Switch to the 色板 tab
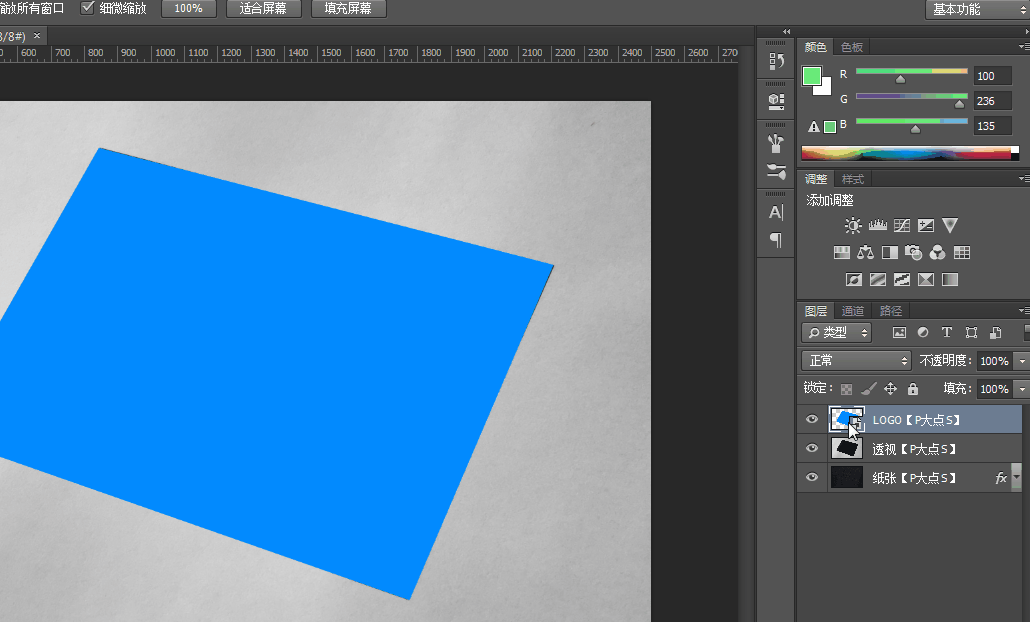The height and width of the screenshot is (622, 1030). [x=851, y=47]
